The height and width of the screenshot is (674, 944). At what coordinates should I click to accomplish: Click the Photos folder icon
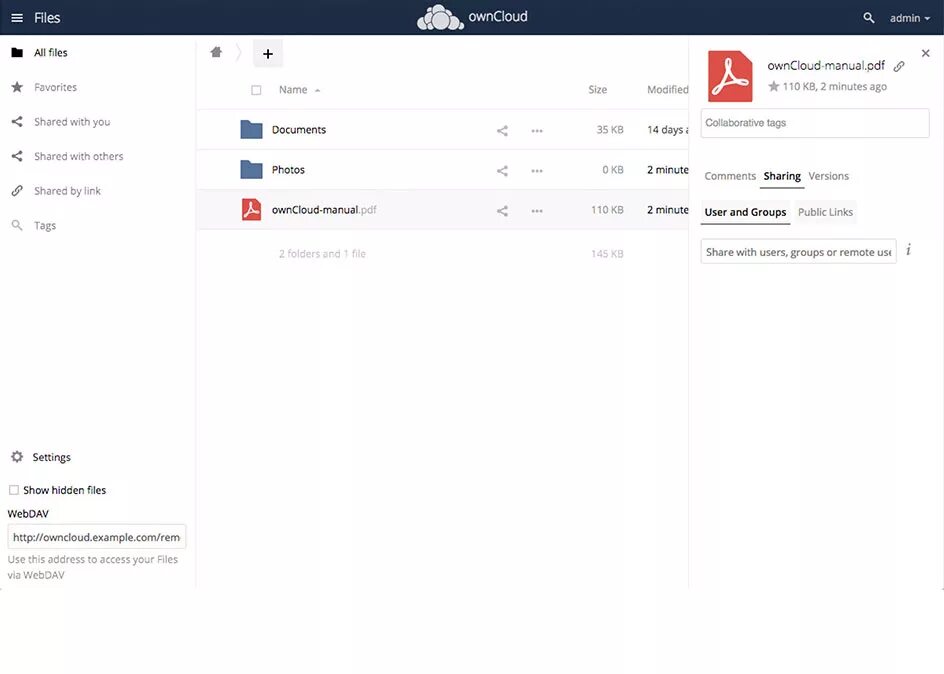click(x=251, y=169)
